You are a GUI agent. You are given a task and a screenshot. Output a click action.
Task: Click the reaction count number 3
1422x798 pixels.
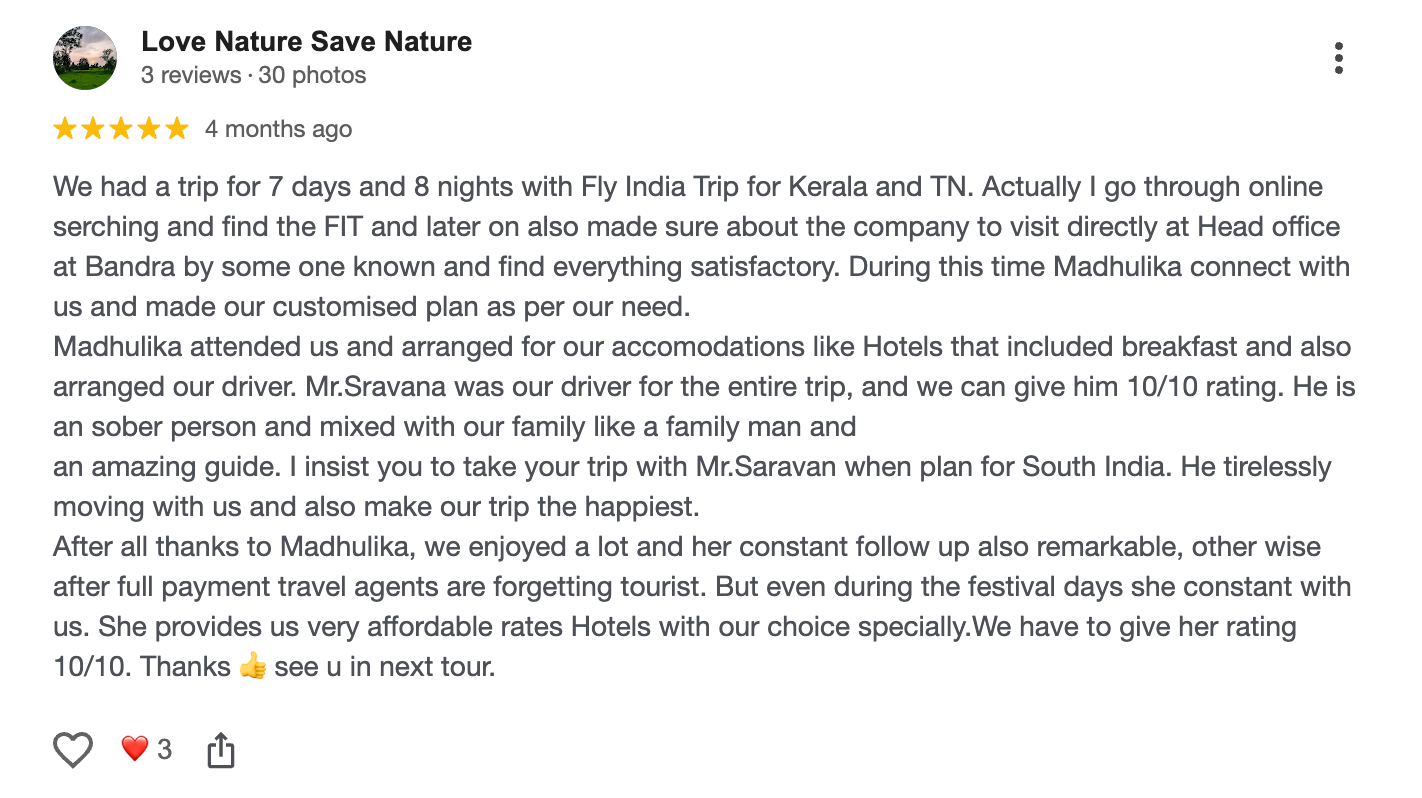[x=165, y=749]
